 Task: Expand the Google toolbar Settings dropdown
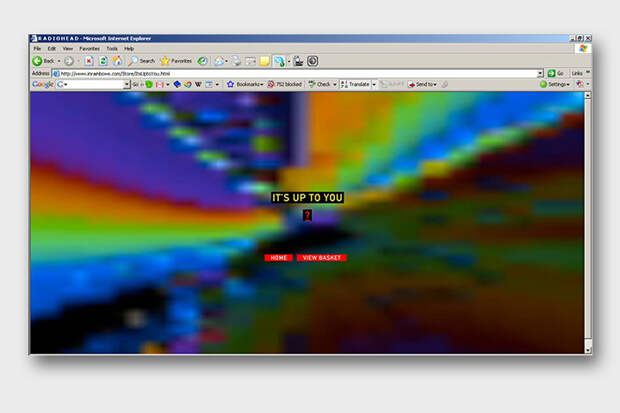[556, 85]
